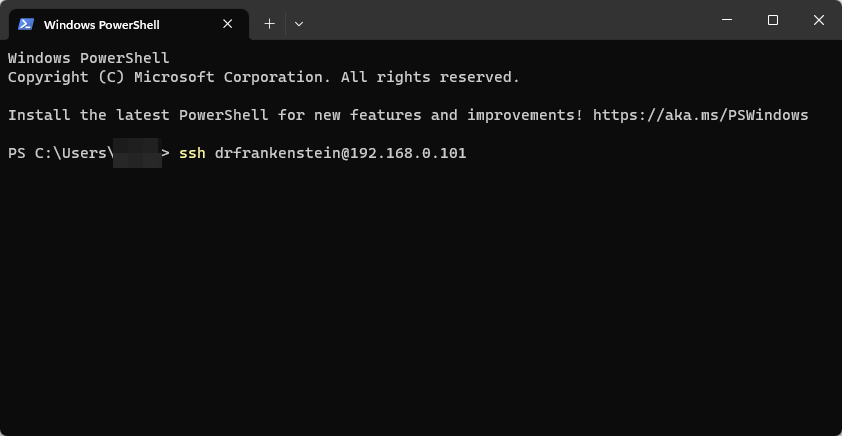The height and width of the screenshot is (436, 842).
Task: Open the https://aka.ms/PSWindows link
Action: [x=701, y=115]
